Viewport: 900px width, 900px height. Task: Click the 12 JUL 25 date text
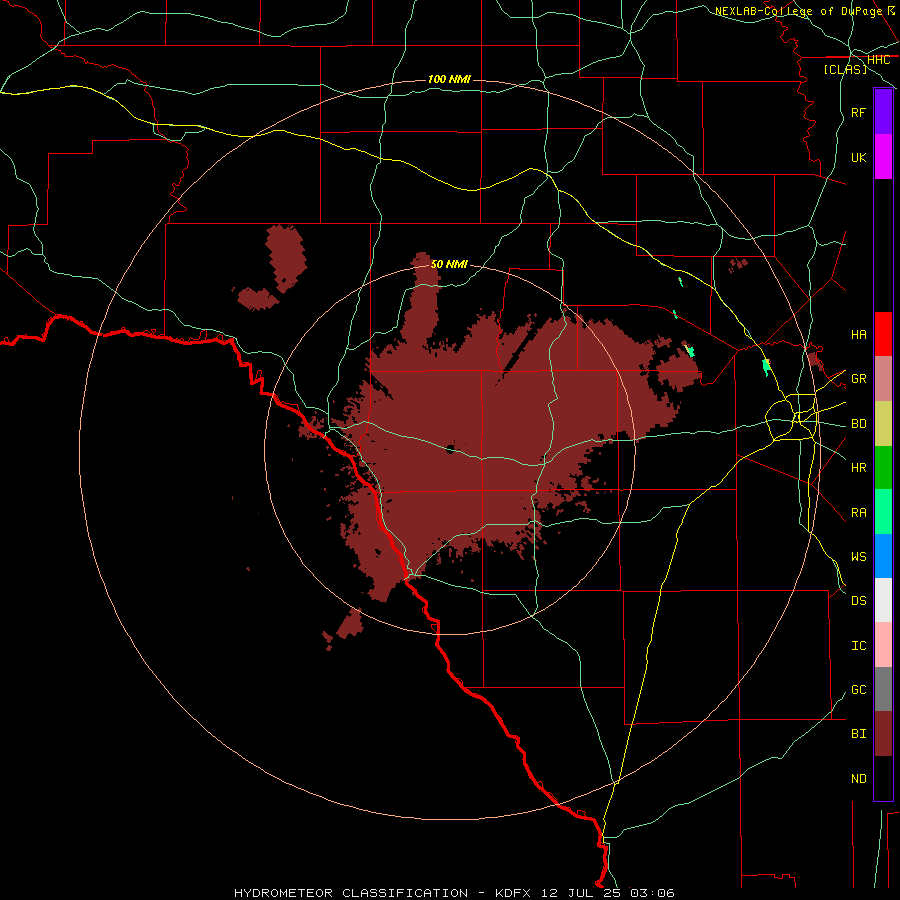pyautogui.click(x=582, y=893)
